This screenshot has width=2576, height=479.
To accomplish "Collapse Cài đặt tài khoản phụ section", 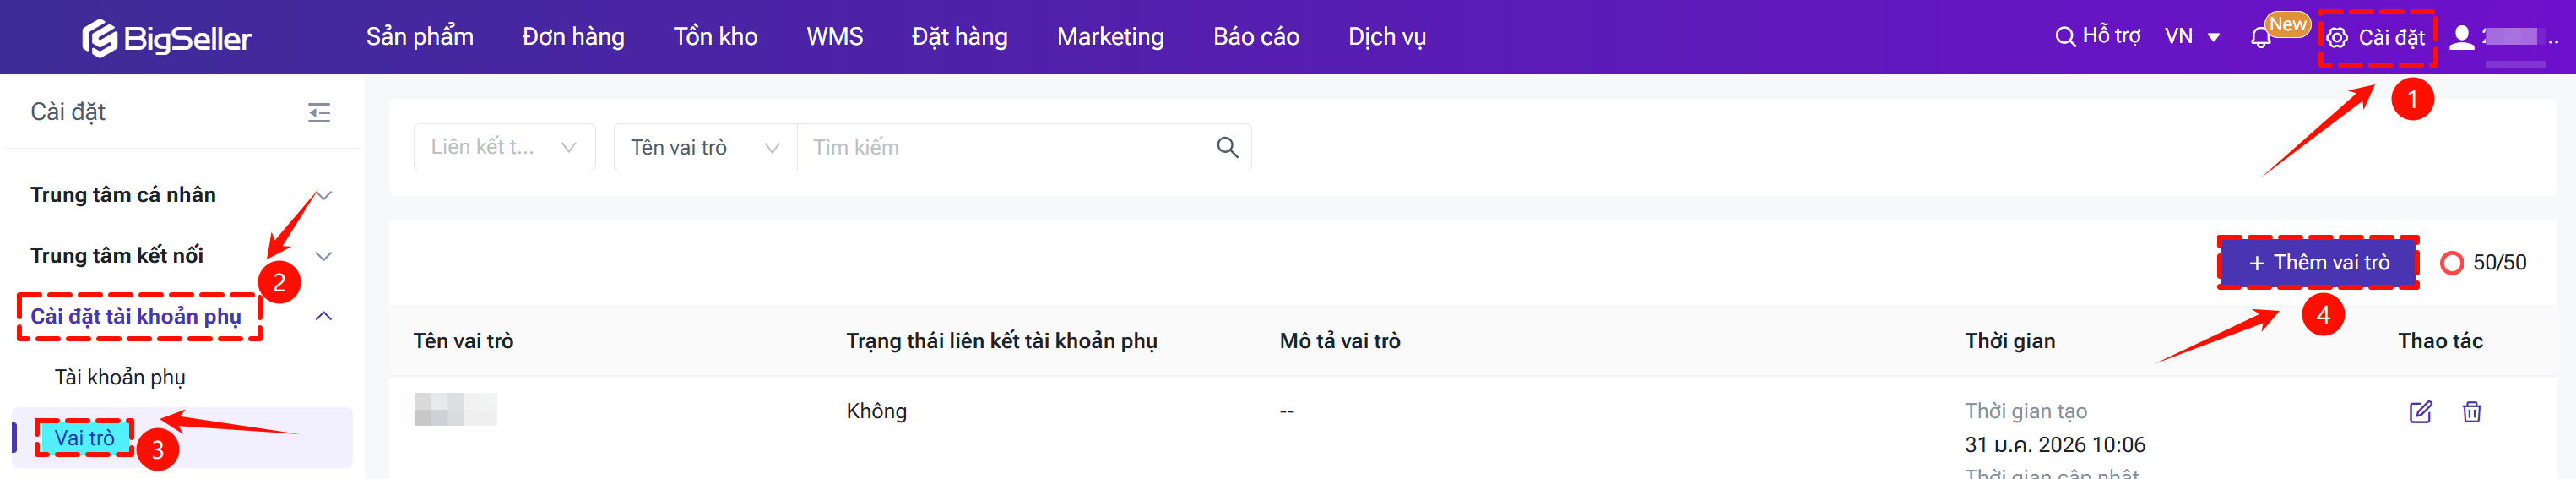I will (323, 317).
